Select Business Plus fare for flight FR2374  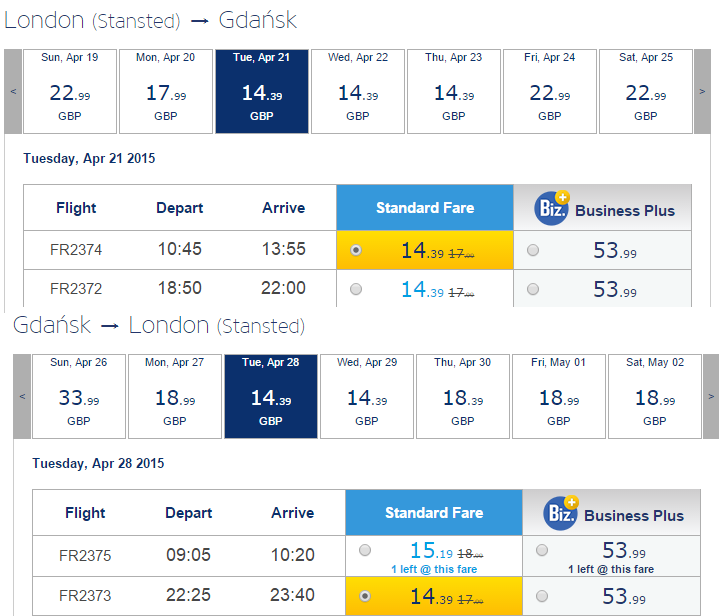click(533, 250)
